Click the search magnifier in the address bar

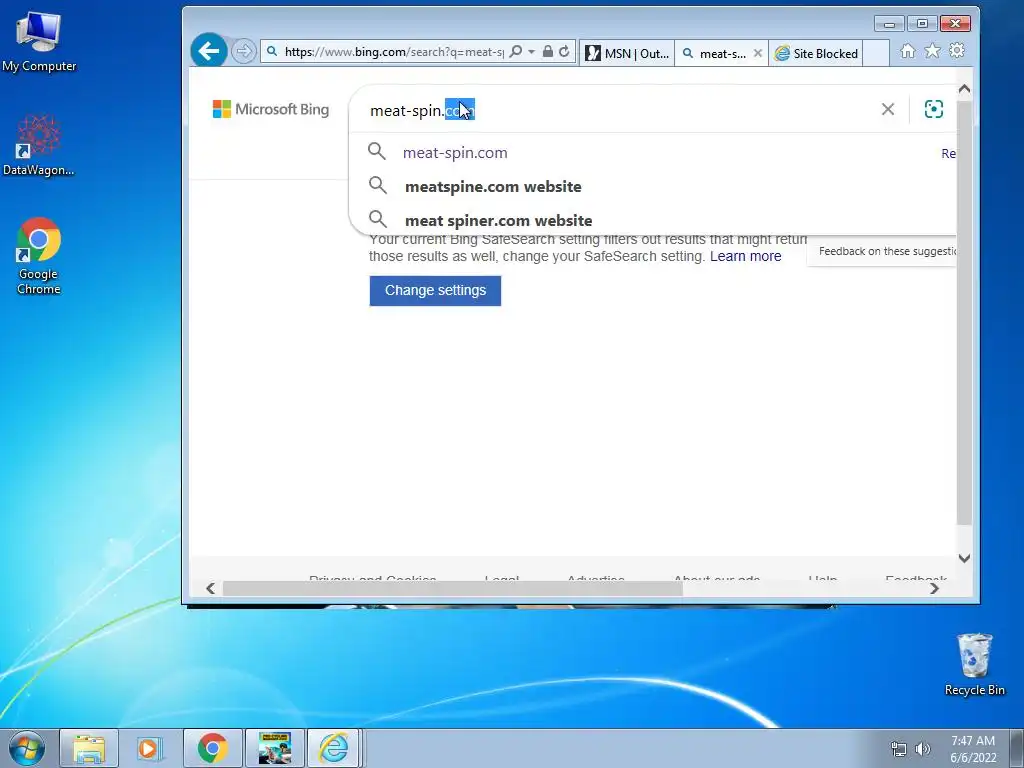[516, 52]
